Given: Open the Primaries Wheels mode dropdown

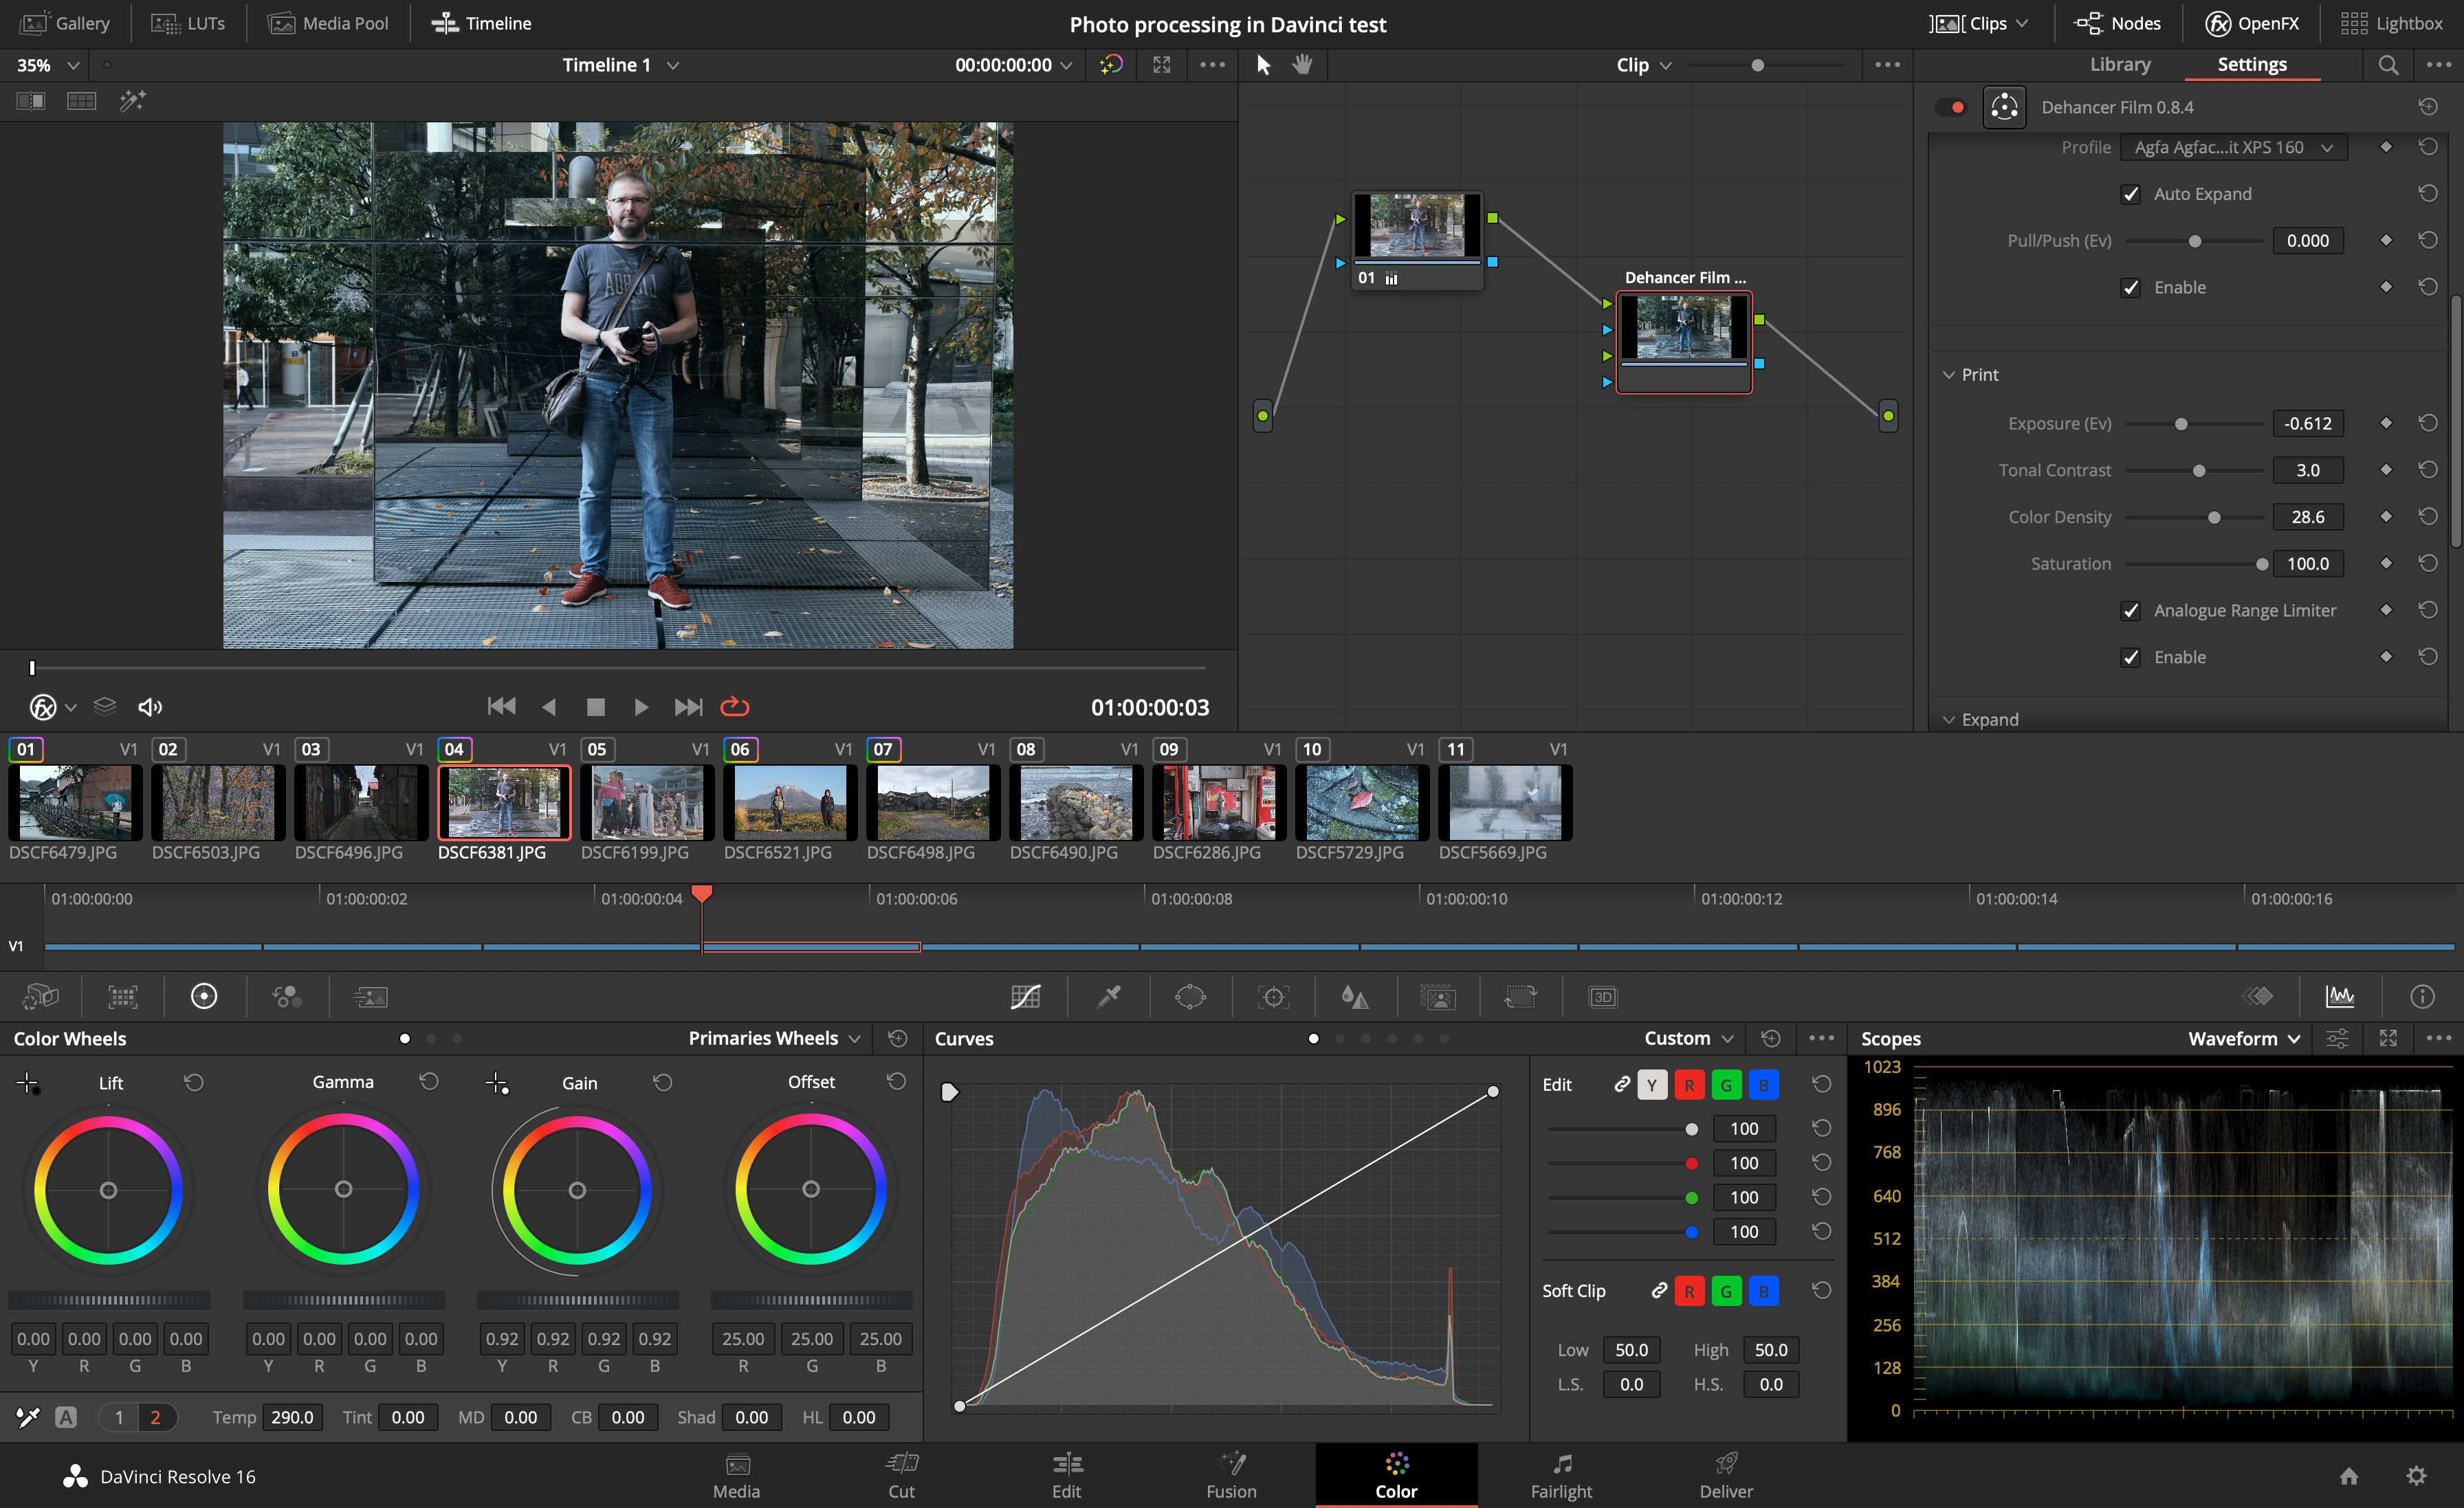Looking at the screenshot, I should coord(774,1038).
